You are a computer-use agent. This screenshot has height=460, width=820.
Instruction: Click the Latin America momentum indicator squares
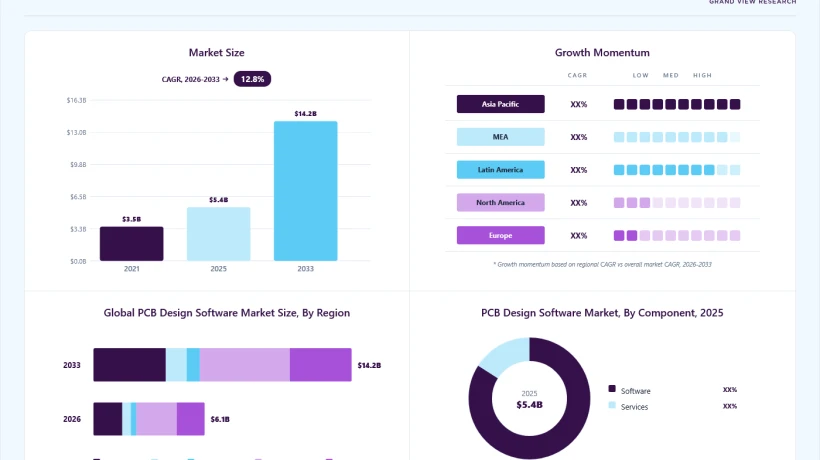pos(677,170)
